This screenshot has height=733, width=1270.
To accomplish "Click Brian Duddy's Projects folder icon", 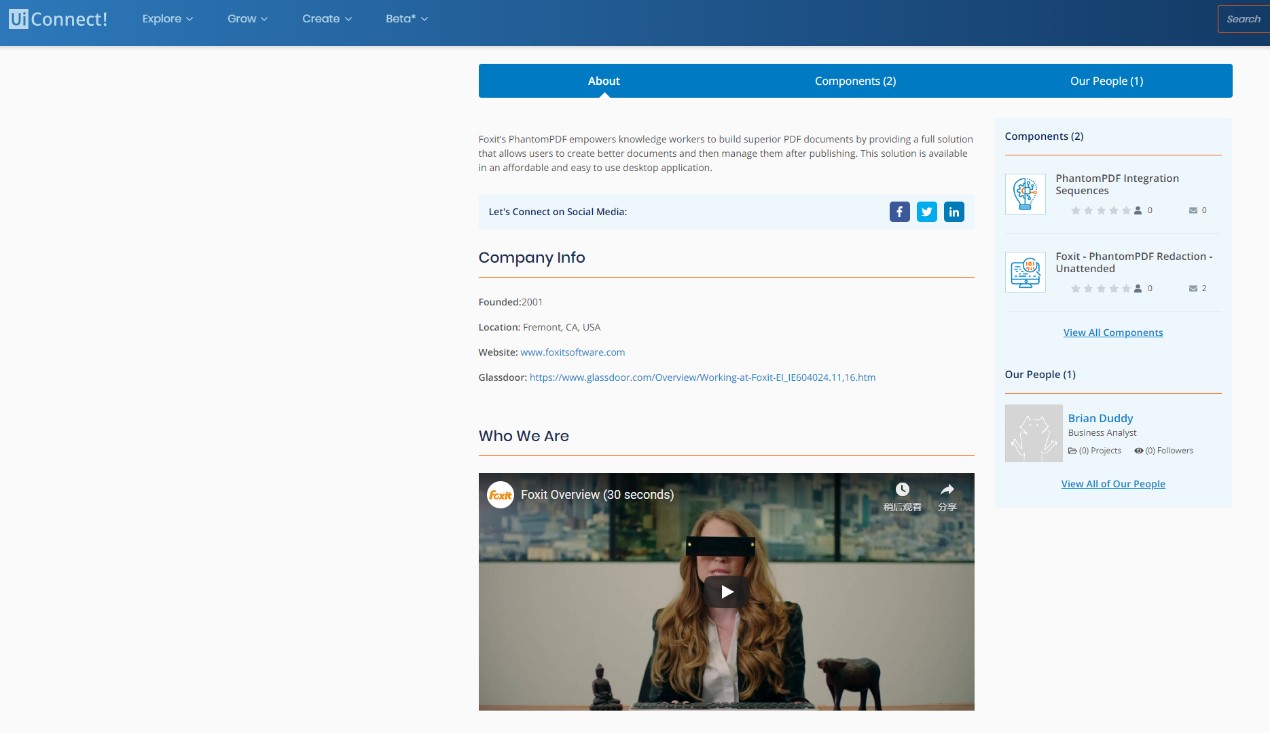I will click(x=1072, y=451).
